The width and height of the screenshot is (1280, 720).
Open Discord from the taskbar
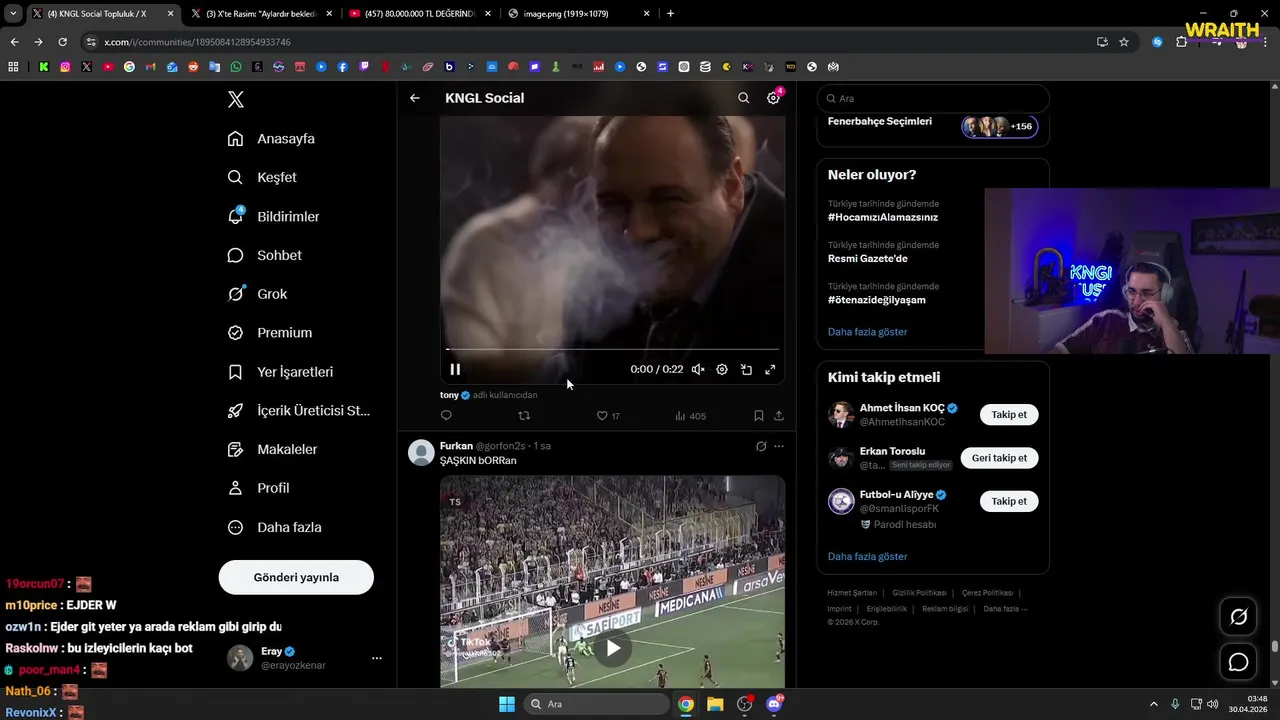[x=774, y=704]
